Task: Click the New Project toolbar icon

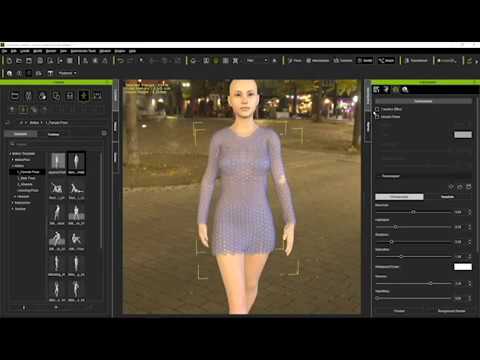Action: (9, 60)
